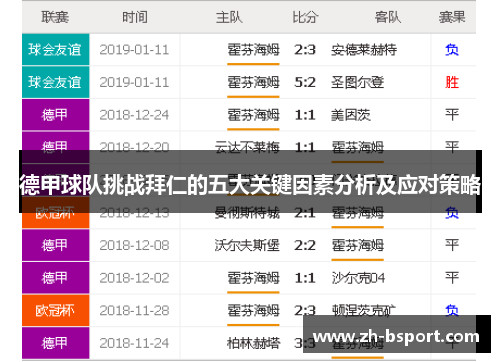The height and width of the screenshot is (362, 500).
Task: Select the 欧冠杯 tag dated 2018-11-28
Action: 55,310
